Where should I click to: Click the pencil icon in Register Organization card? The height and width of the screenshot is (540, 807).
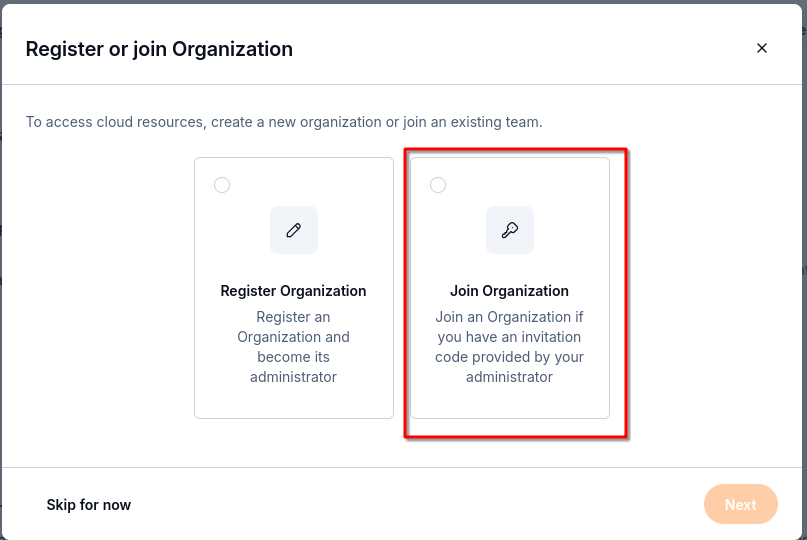pyautogui.click(x=294, y=230)
